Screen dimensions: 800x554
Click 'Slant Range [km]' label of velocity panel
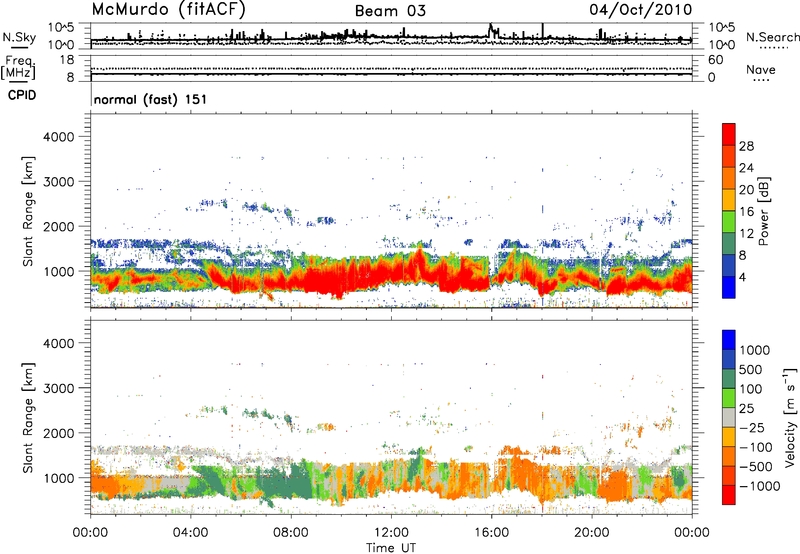click(x=28, y=417)
